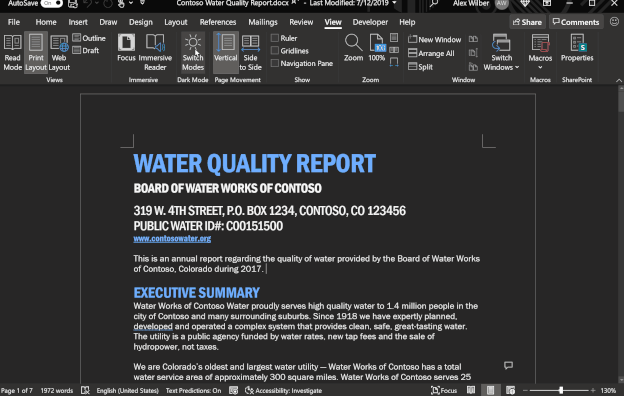Open the Zoom dialog

point(353,48)
